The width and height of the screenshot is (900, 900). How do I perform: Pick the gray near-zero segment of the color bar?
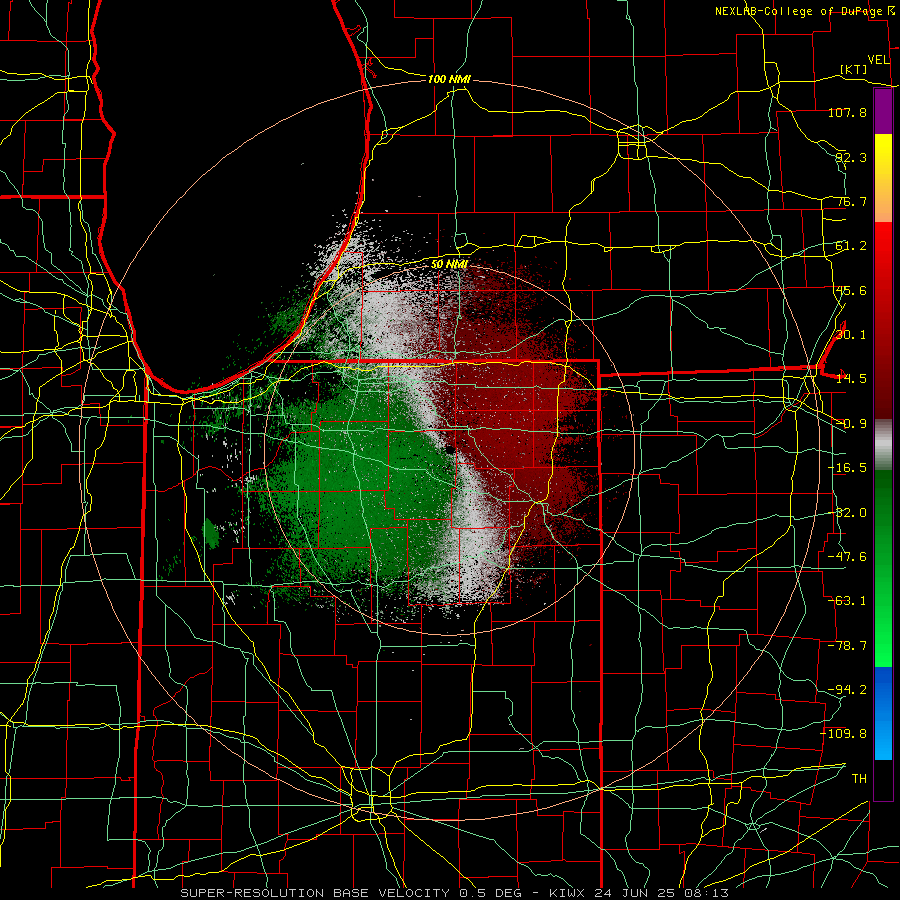[x=883, y=444]
